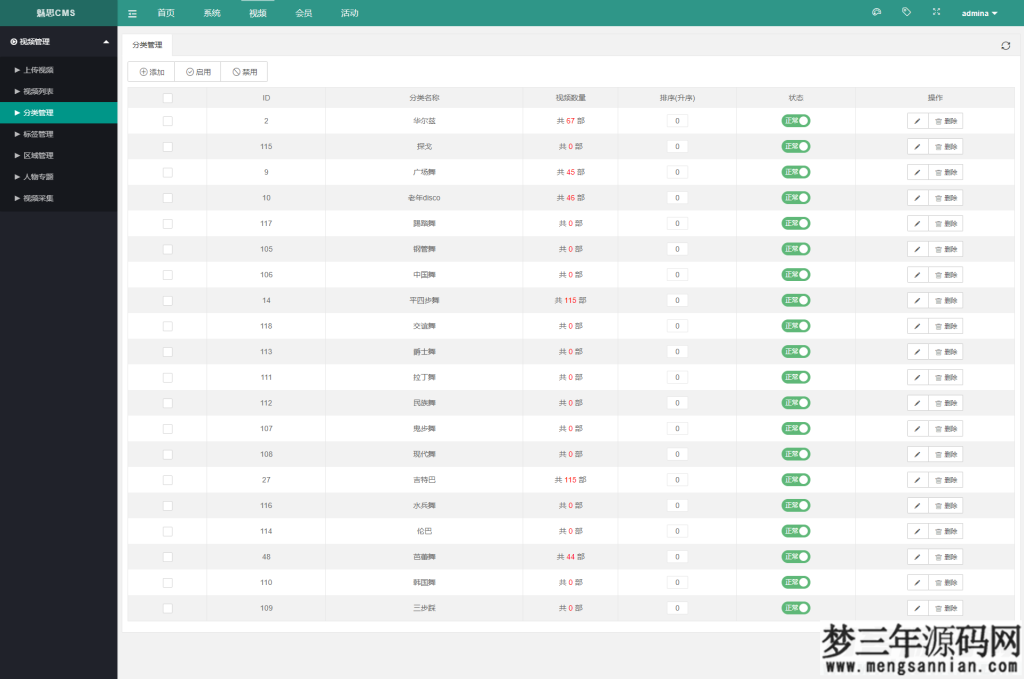Click the 禁用 button
This screenshot has height=679, width=1024.
(244, 72)
